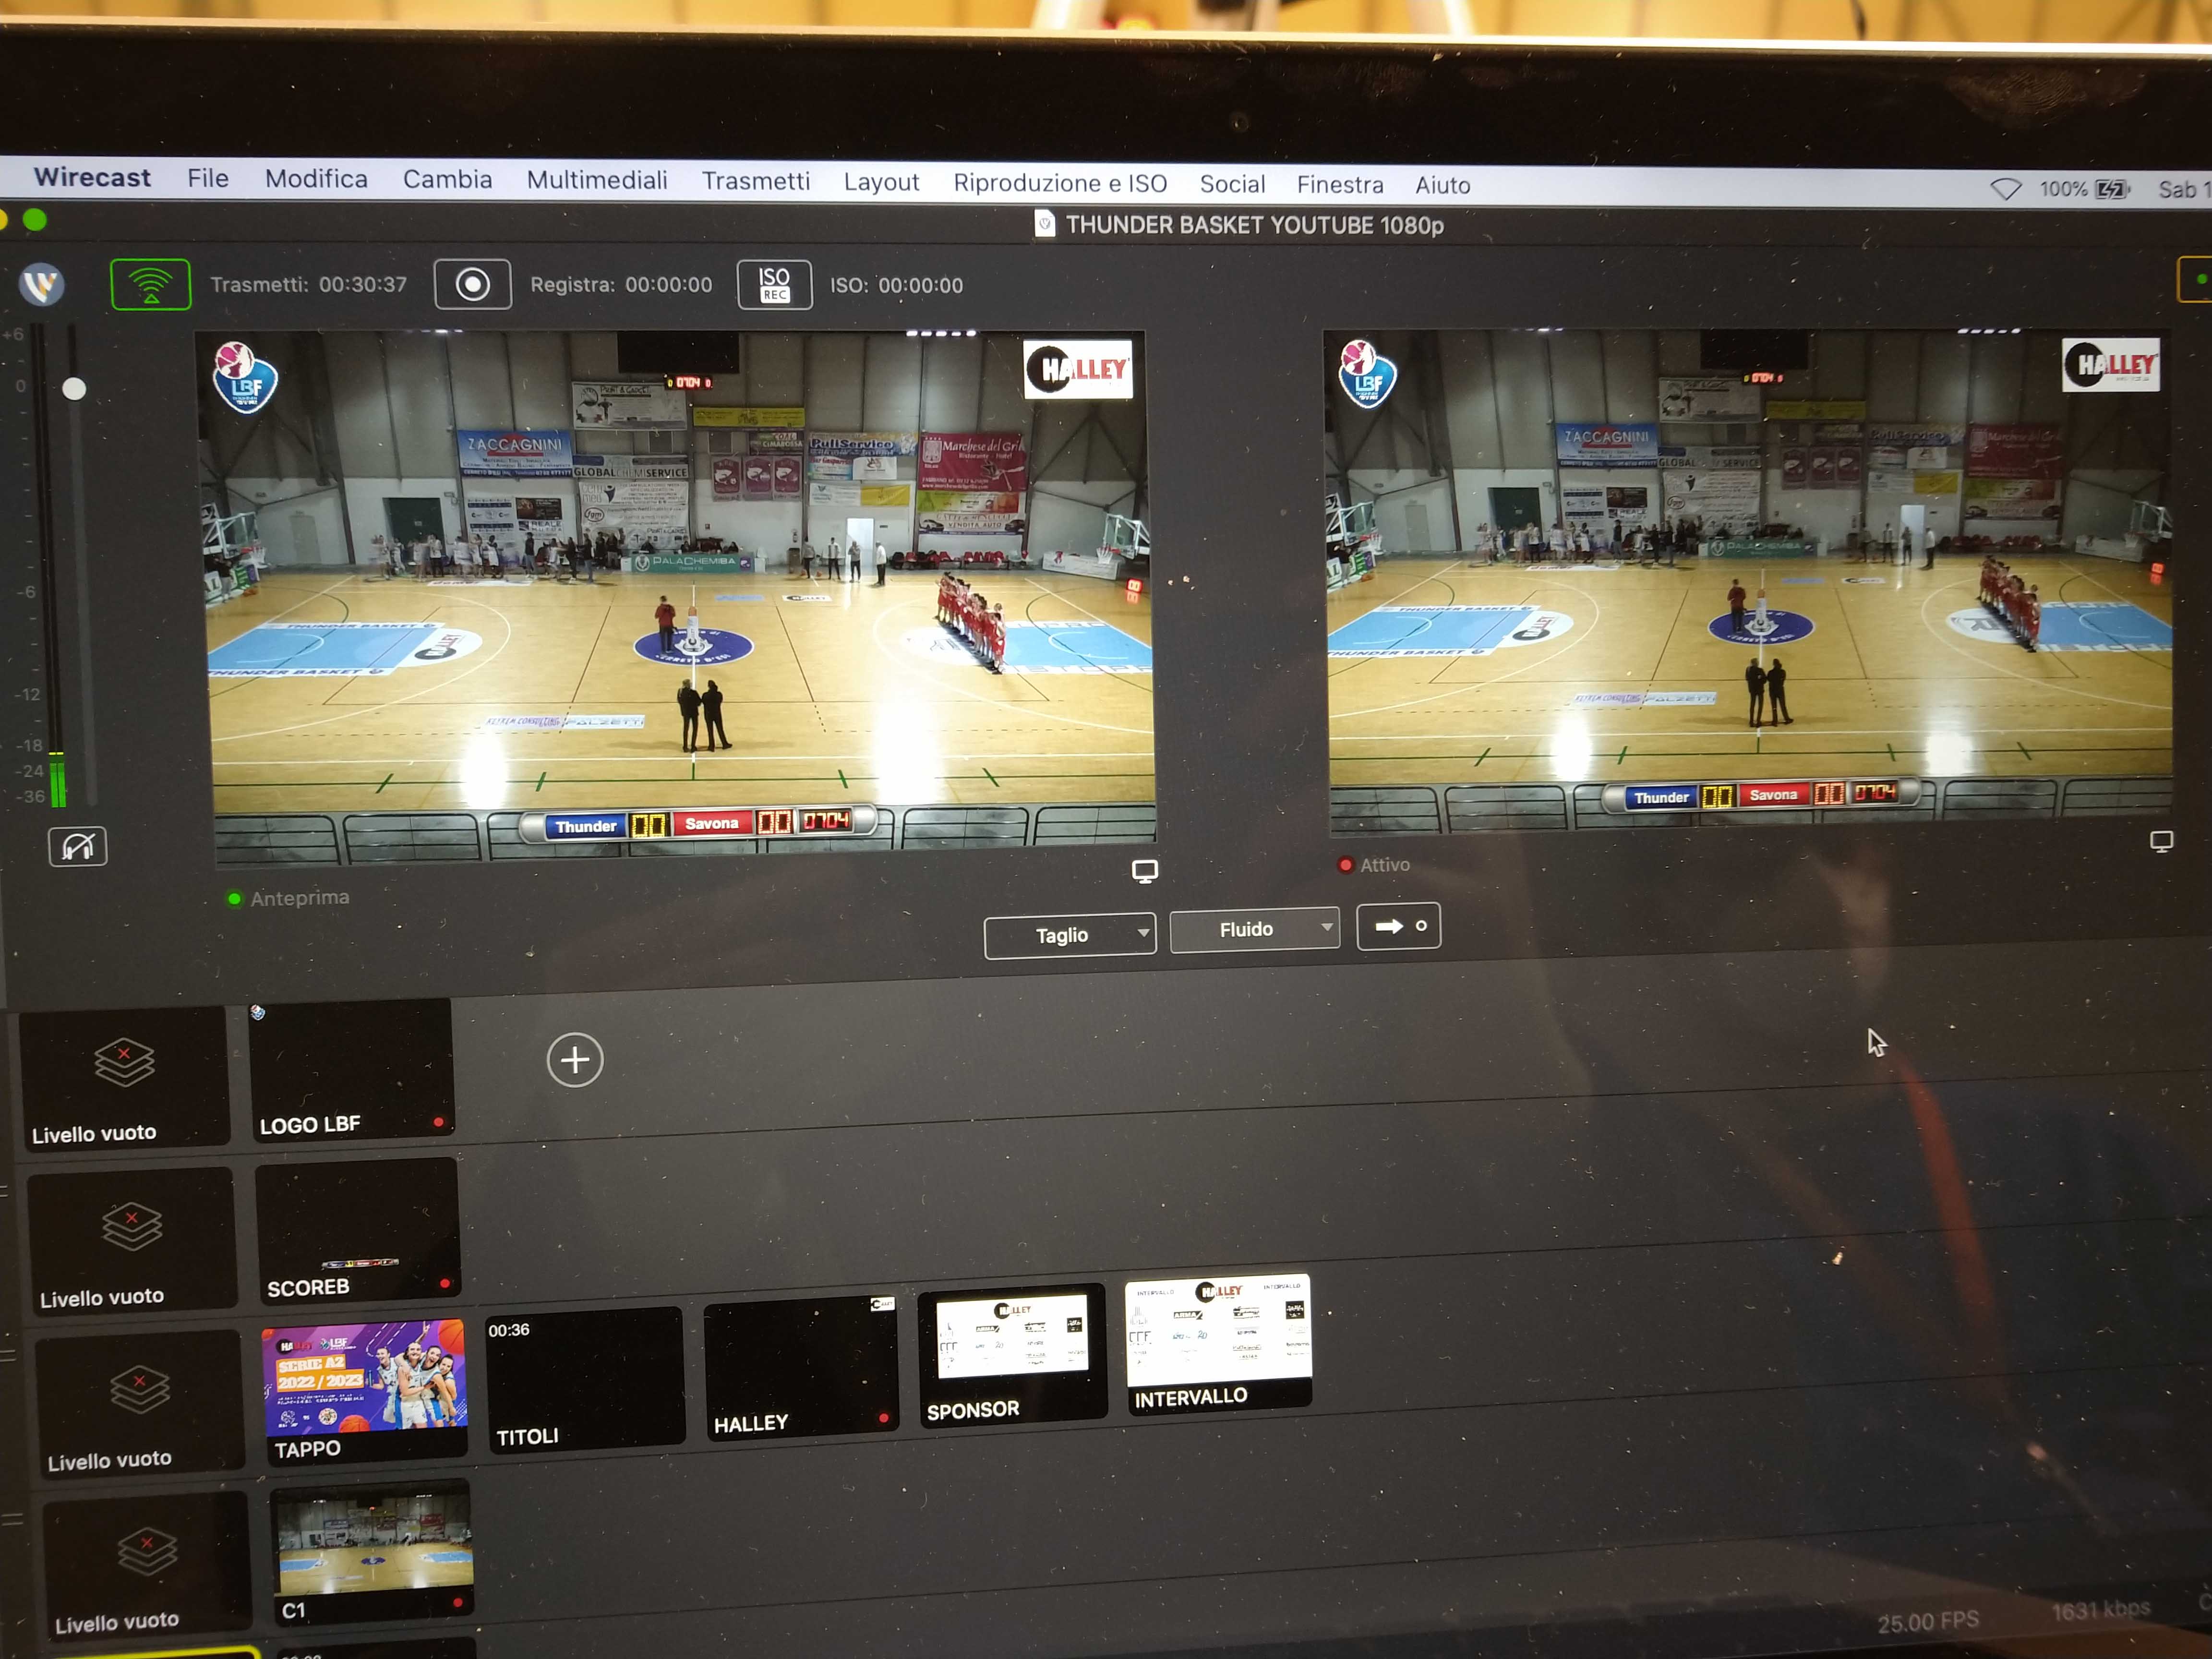Viewport: 2212px width, 1659px height.
Task: Click the Attivo live monitor output icon
Action: click(x=2161, y=842)
